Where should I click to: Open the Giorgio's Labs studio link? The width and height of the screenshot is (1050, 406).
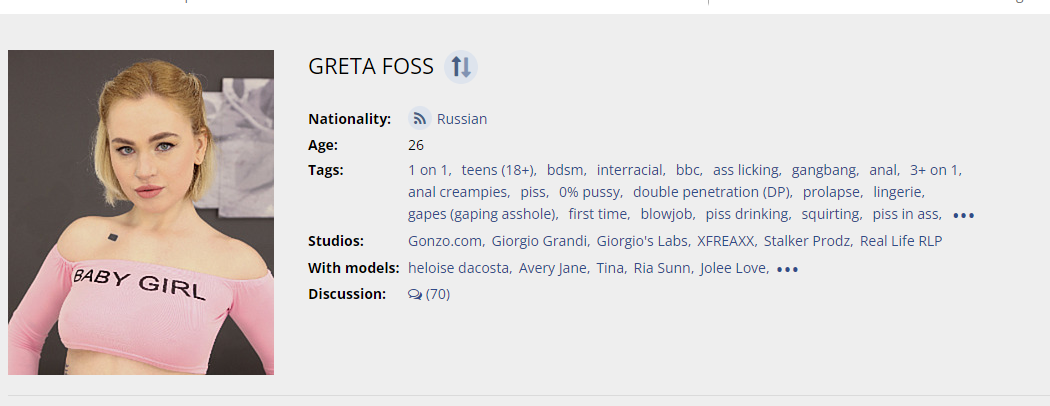point(641,241)
